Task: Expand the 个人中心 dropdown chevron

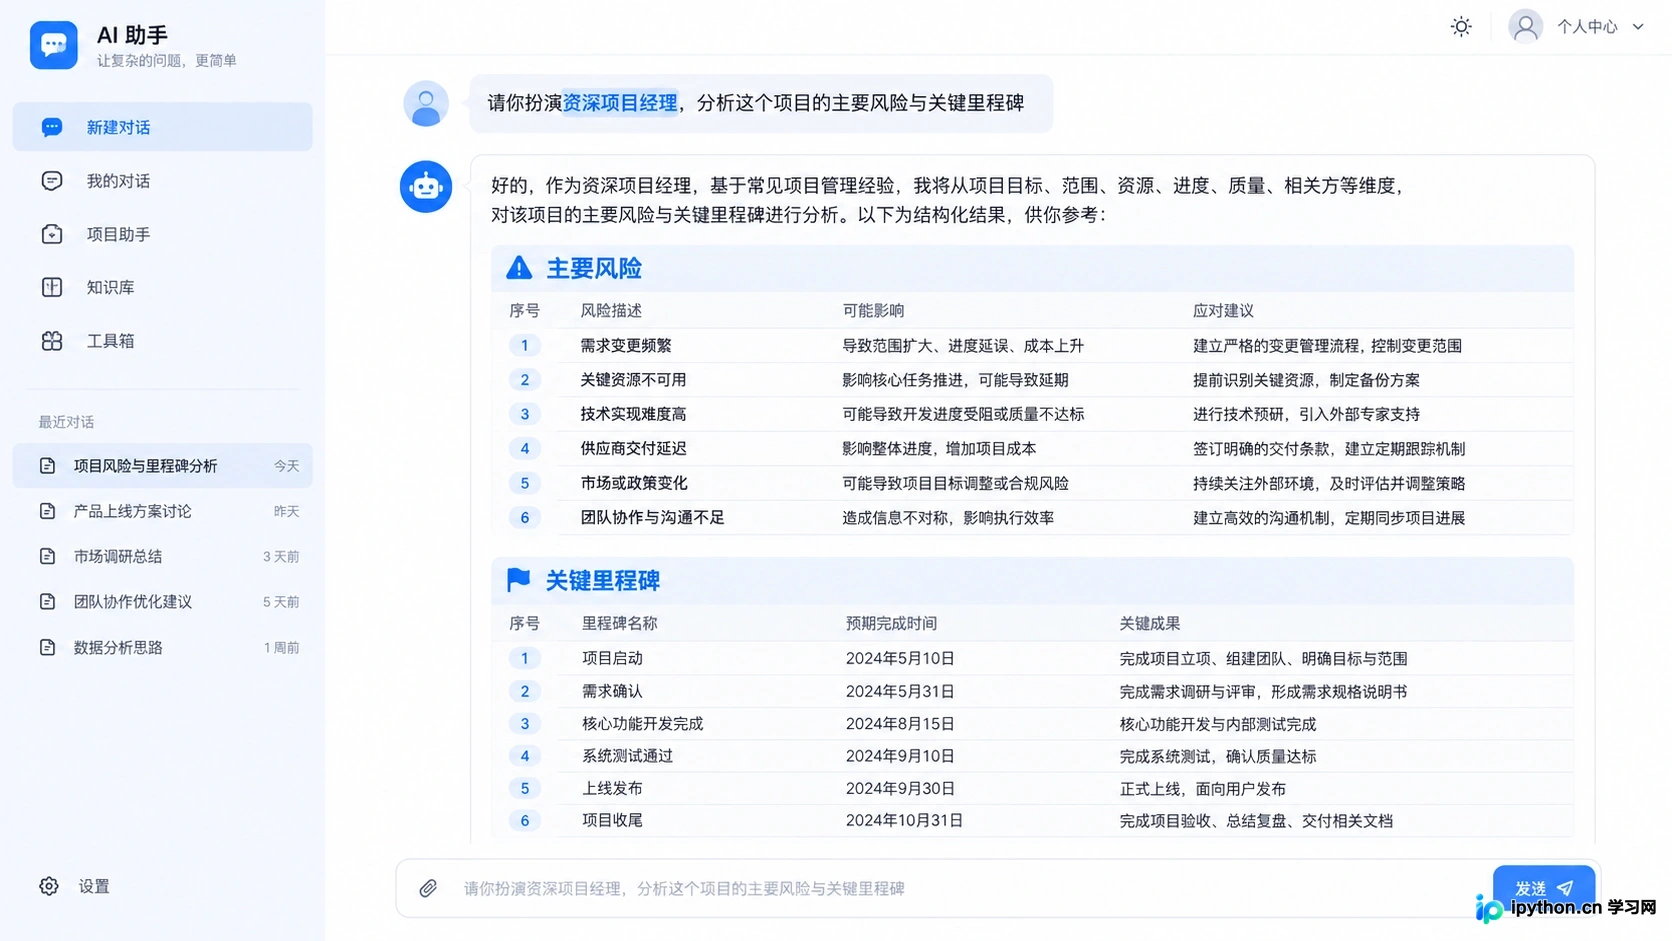Action: (x=1638, y=27)
